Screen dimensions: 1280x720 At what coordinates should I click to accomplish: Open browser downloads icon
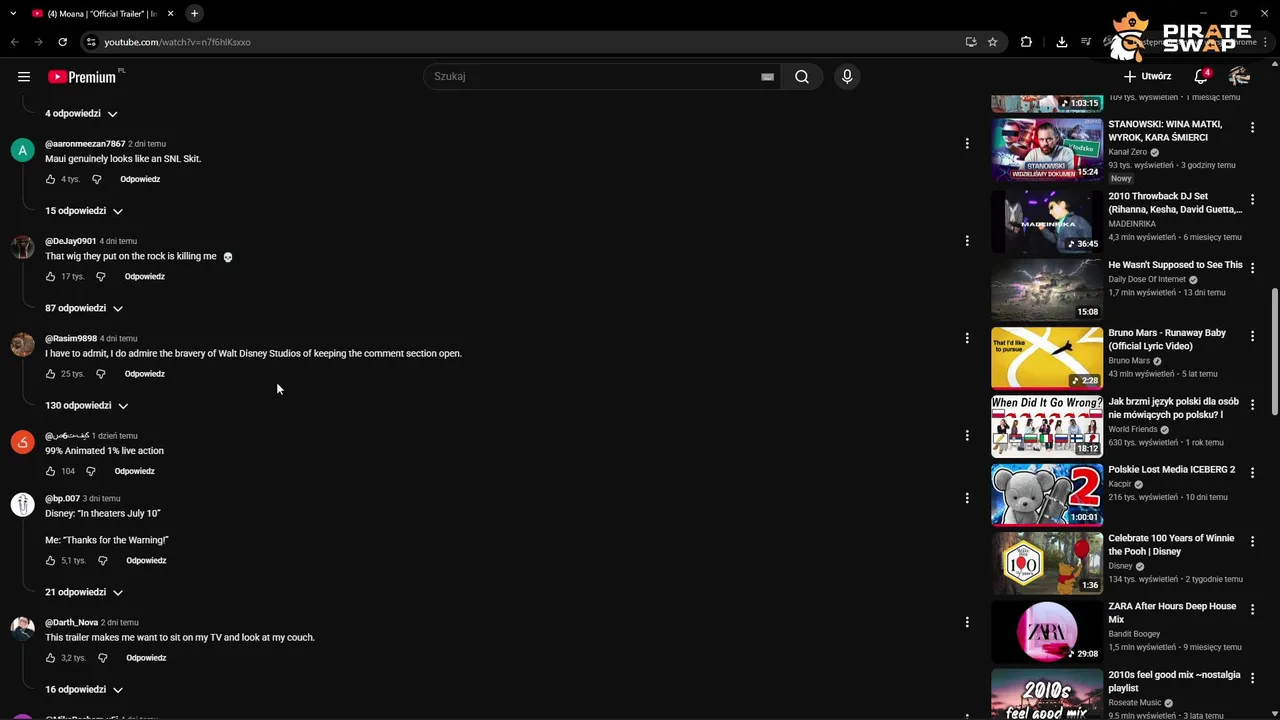1061,42
